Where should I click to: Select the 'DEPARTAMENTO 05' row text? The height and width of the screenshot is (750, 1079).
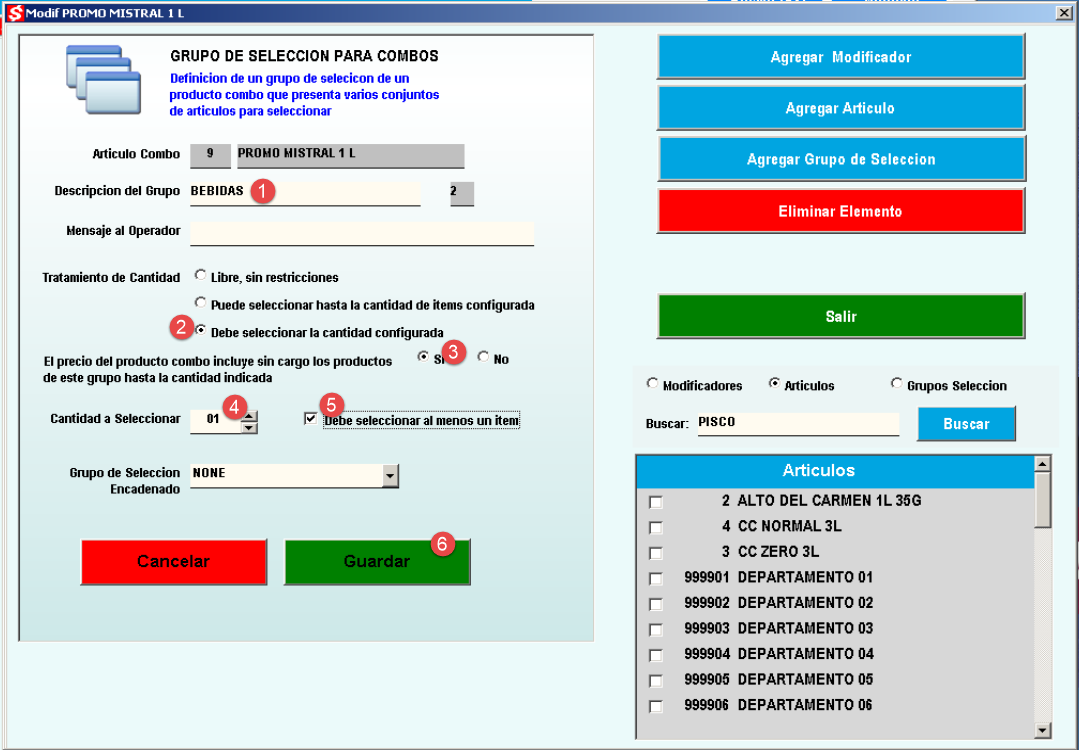coord(805,680)
